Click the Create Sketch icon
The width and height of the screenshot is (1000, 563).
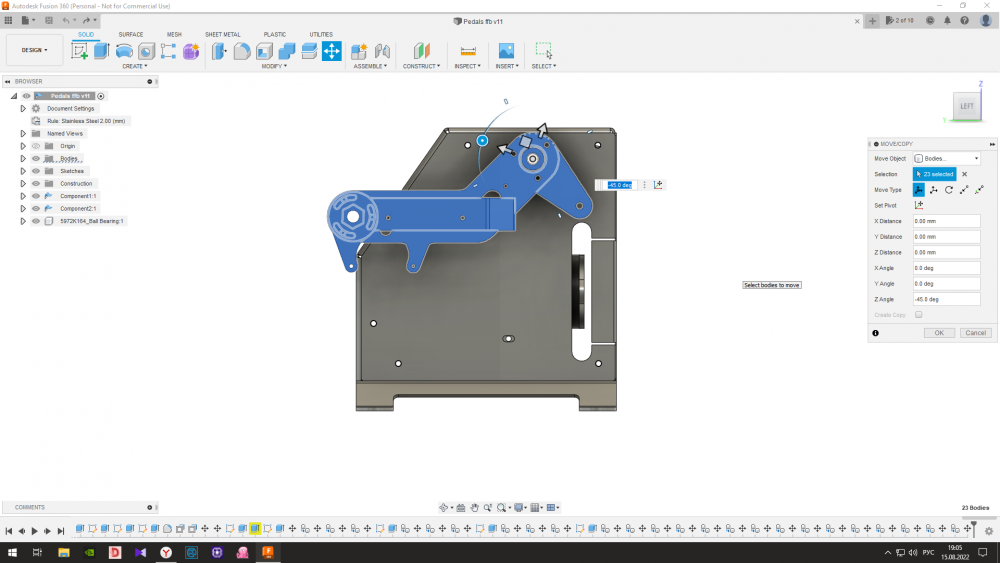(x=79, y=51)
